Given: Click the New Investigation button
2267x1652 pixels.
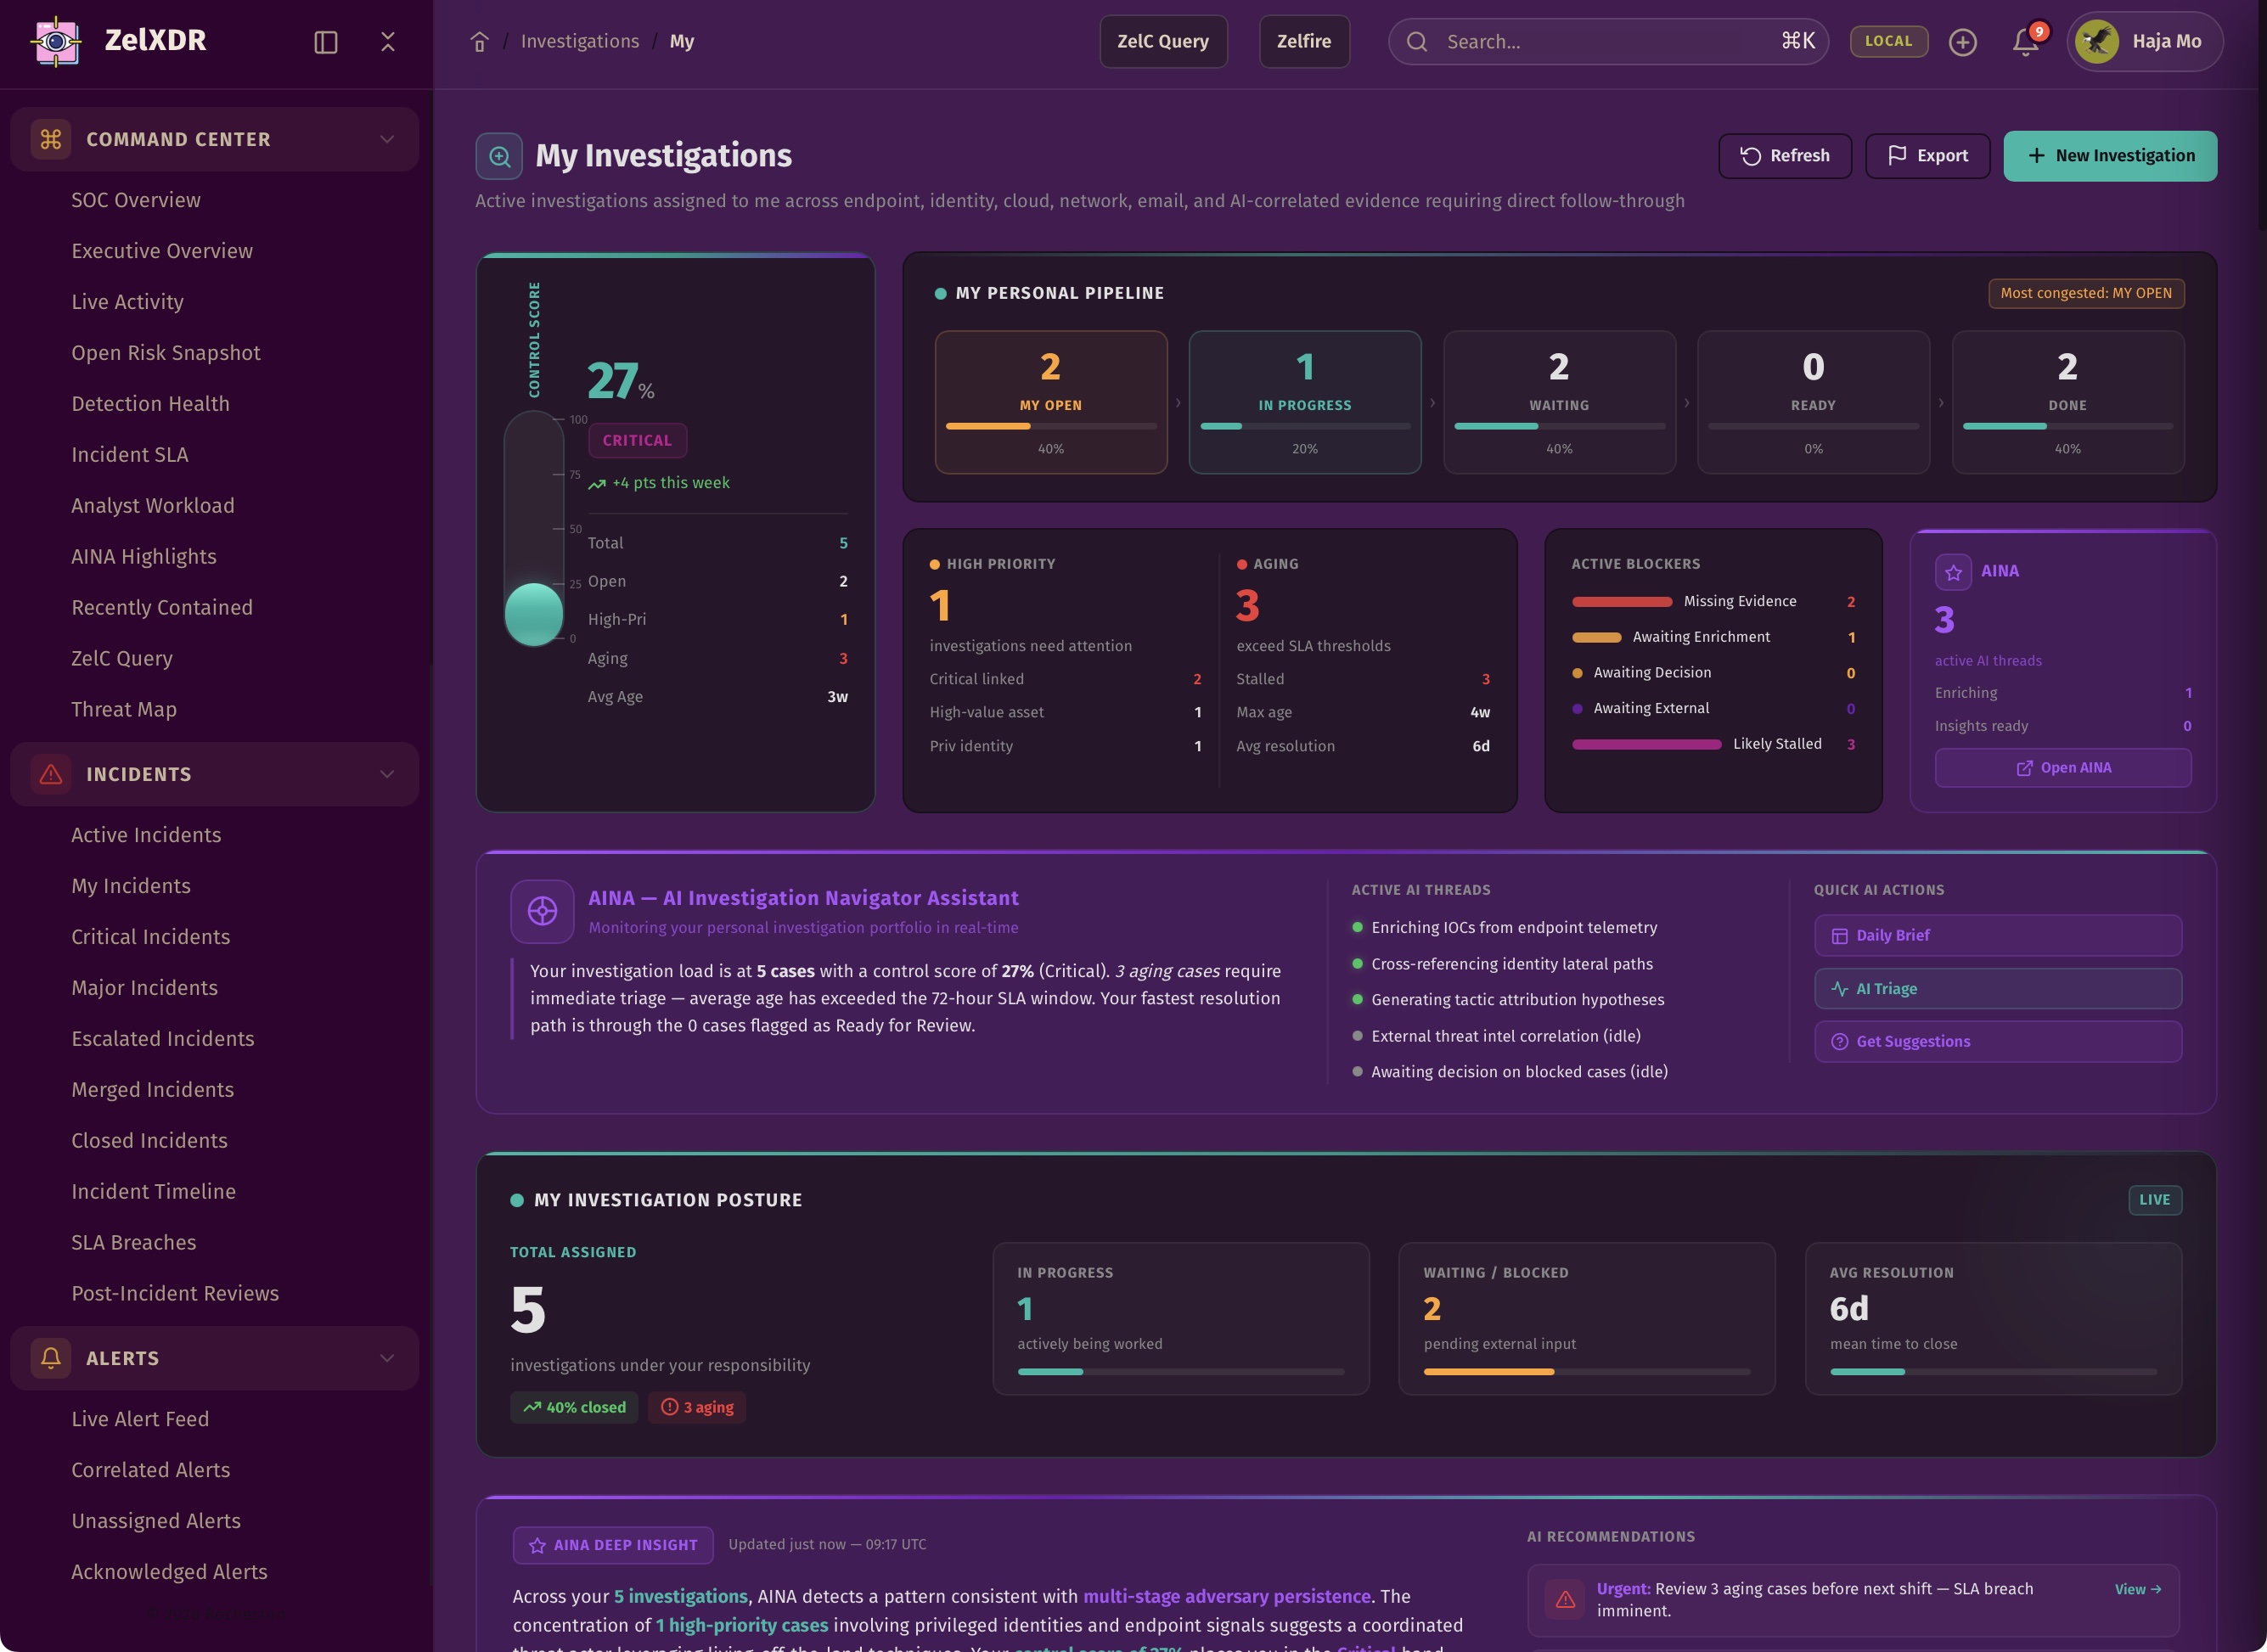Looking at the screenshot, I should 2110,156.
